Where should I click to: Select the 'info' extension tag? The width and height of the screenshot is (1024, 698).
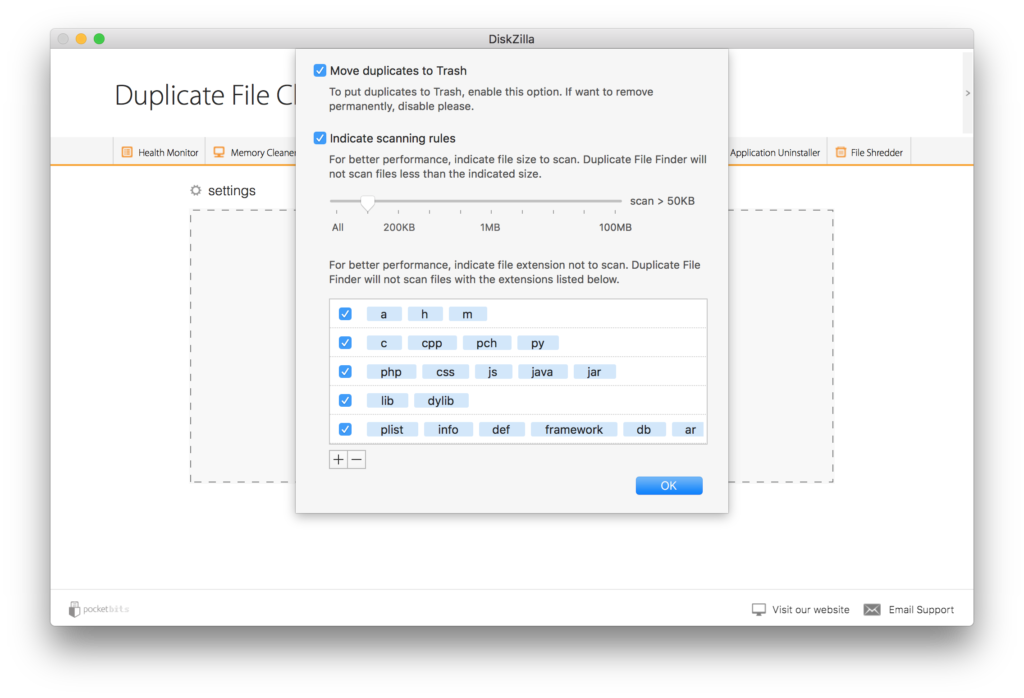click(x=448, y=429)
